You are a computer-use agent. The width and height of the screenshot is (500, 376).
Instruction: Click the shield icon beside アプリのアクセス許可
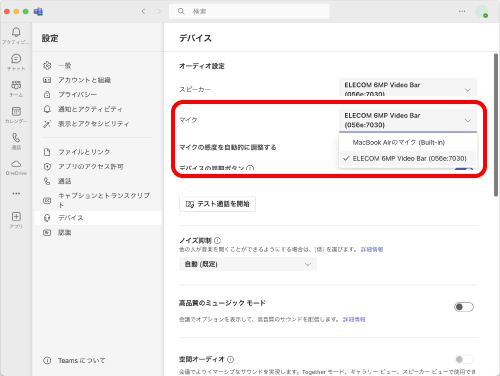tap(47, 167)
